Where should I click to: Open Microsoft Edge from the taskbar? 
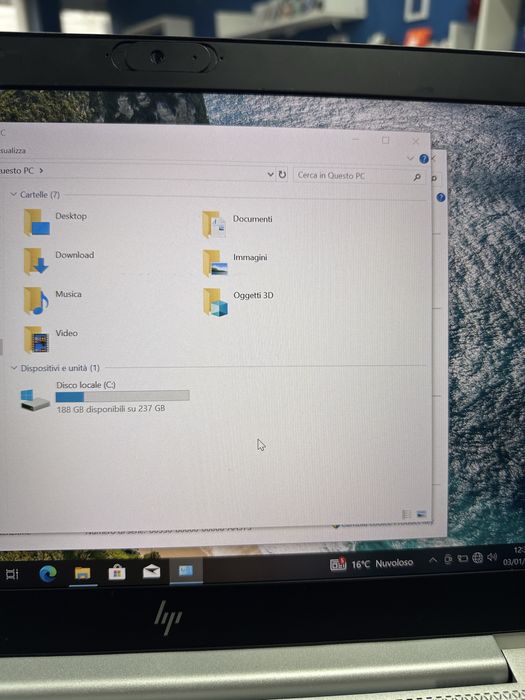48,573
